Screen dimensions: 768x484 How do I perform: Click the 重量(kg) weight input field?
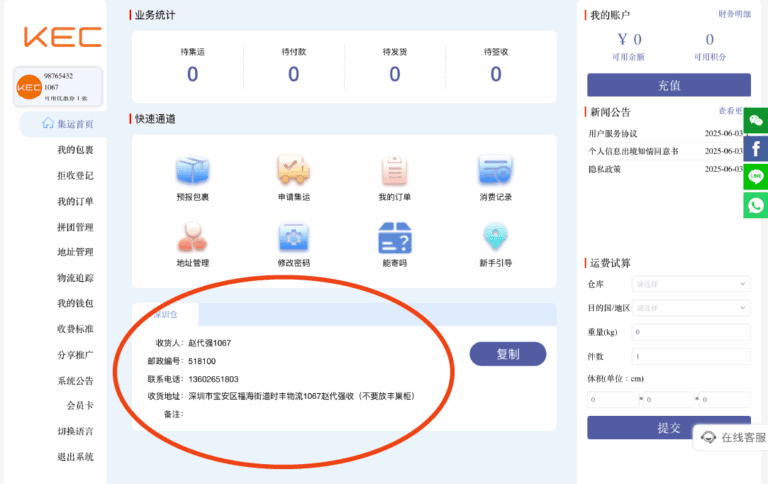pos(691,331)
